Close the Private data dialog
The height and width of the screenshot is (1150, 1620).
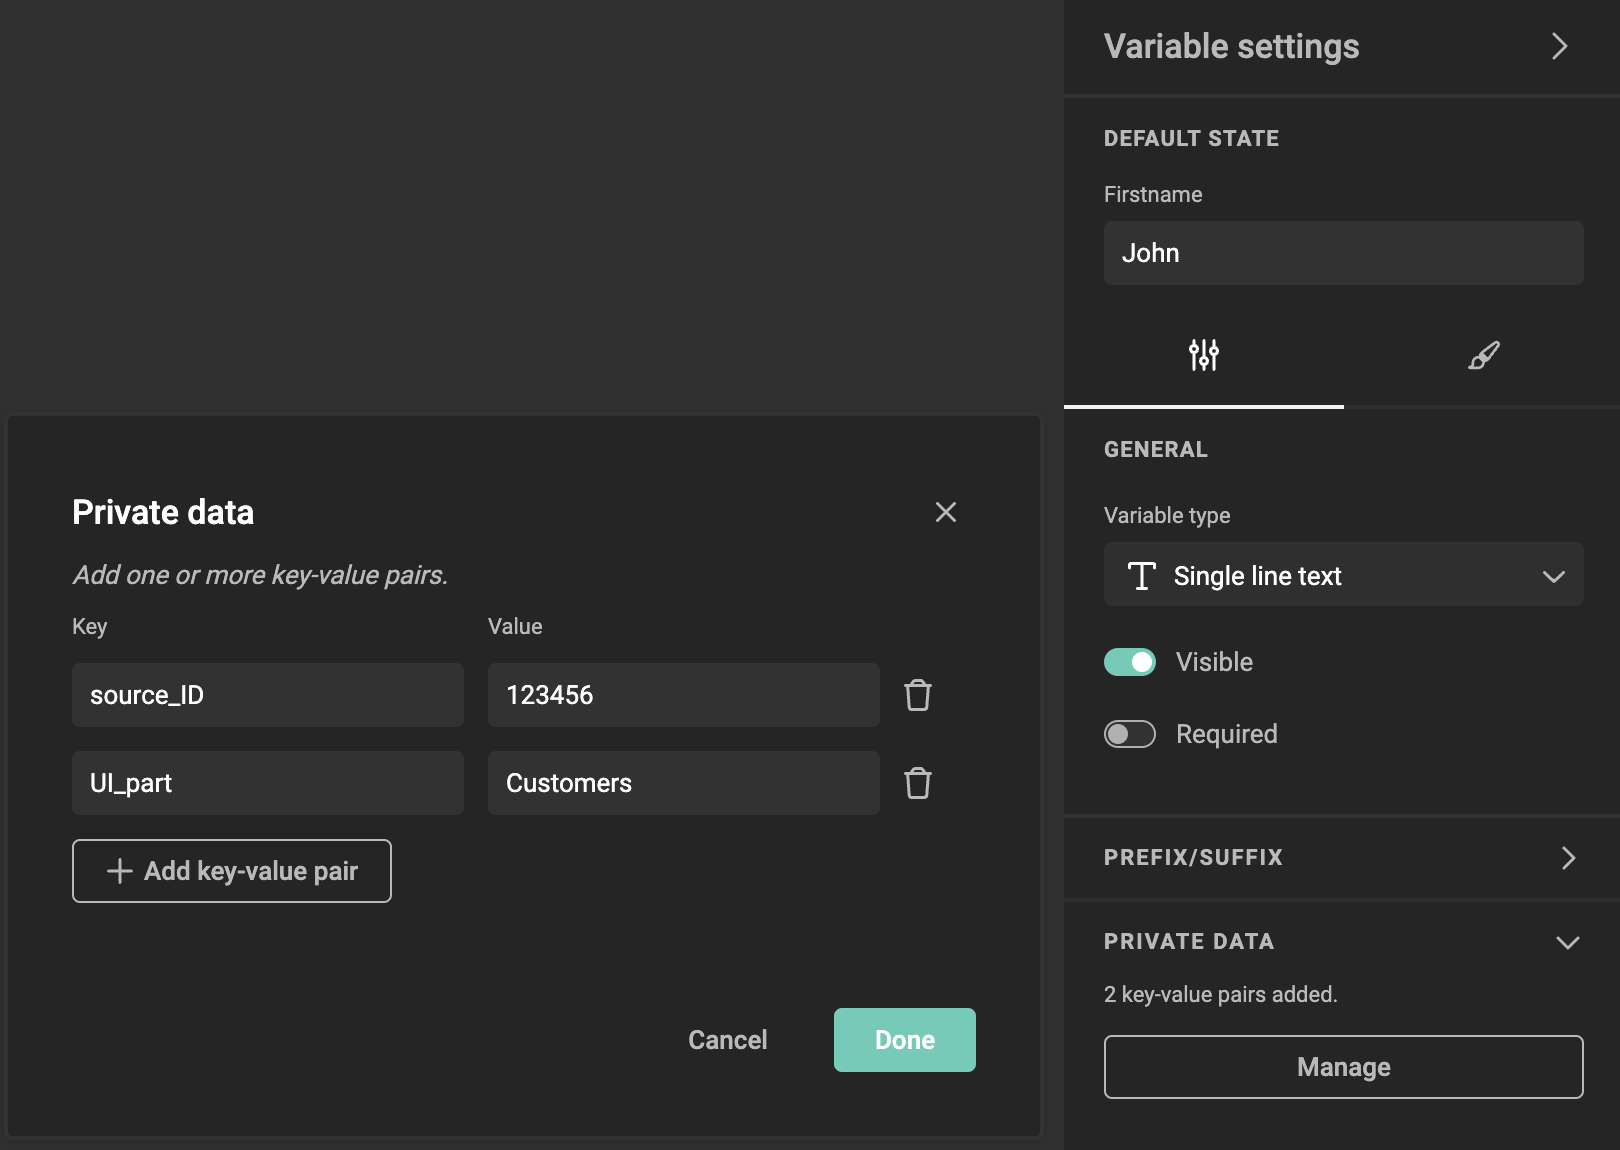coord(946,512)
